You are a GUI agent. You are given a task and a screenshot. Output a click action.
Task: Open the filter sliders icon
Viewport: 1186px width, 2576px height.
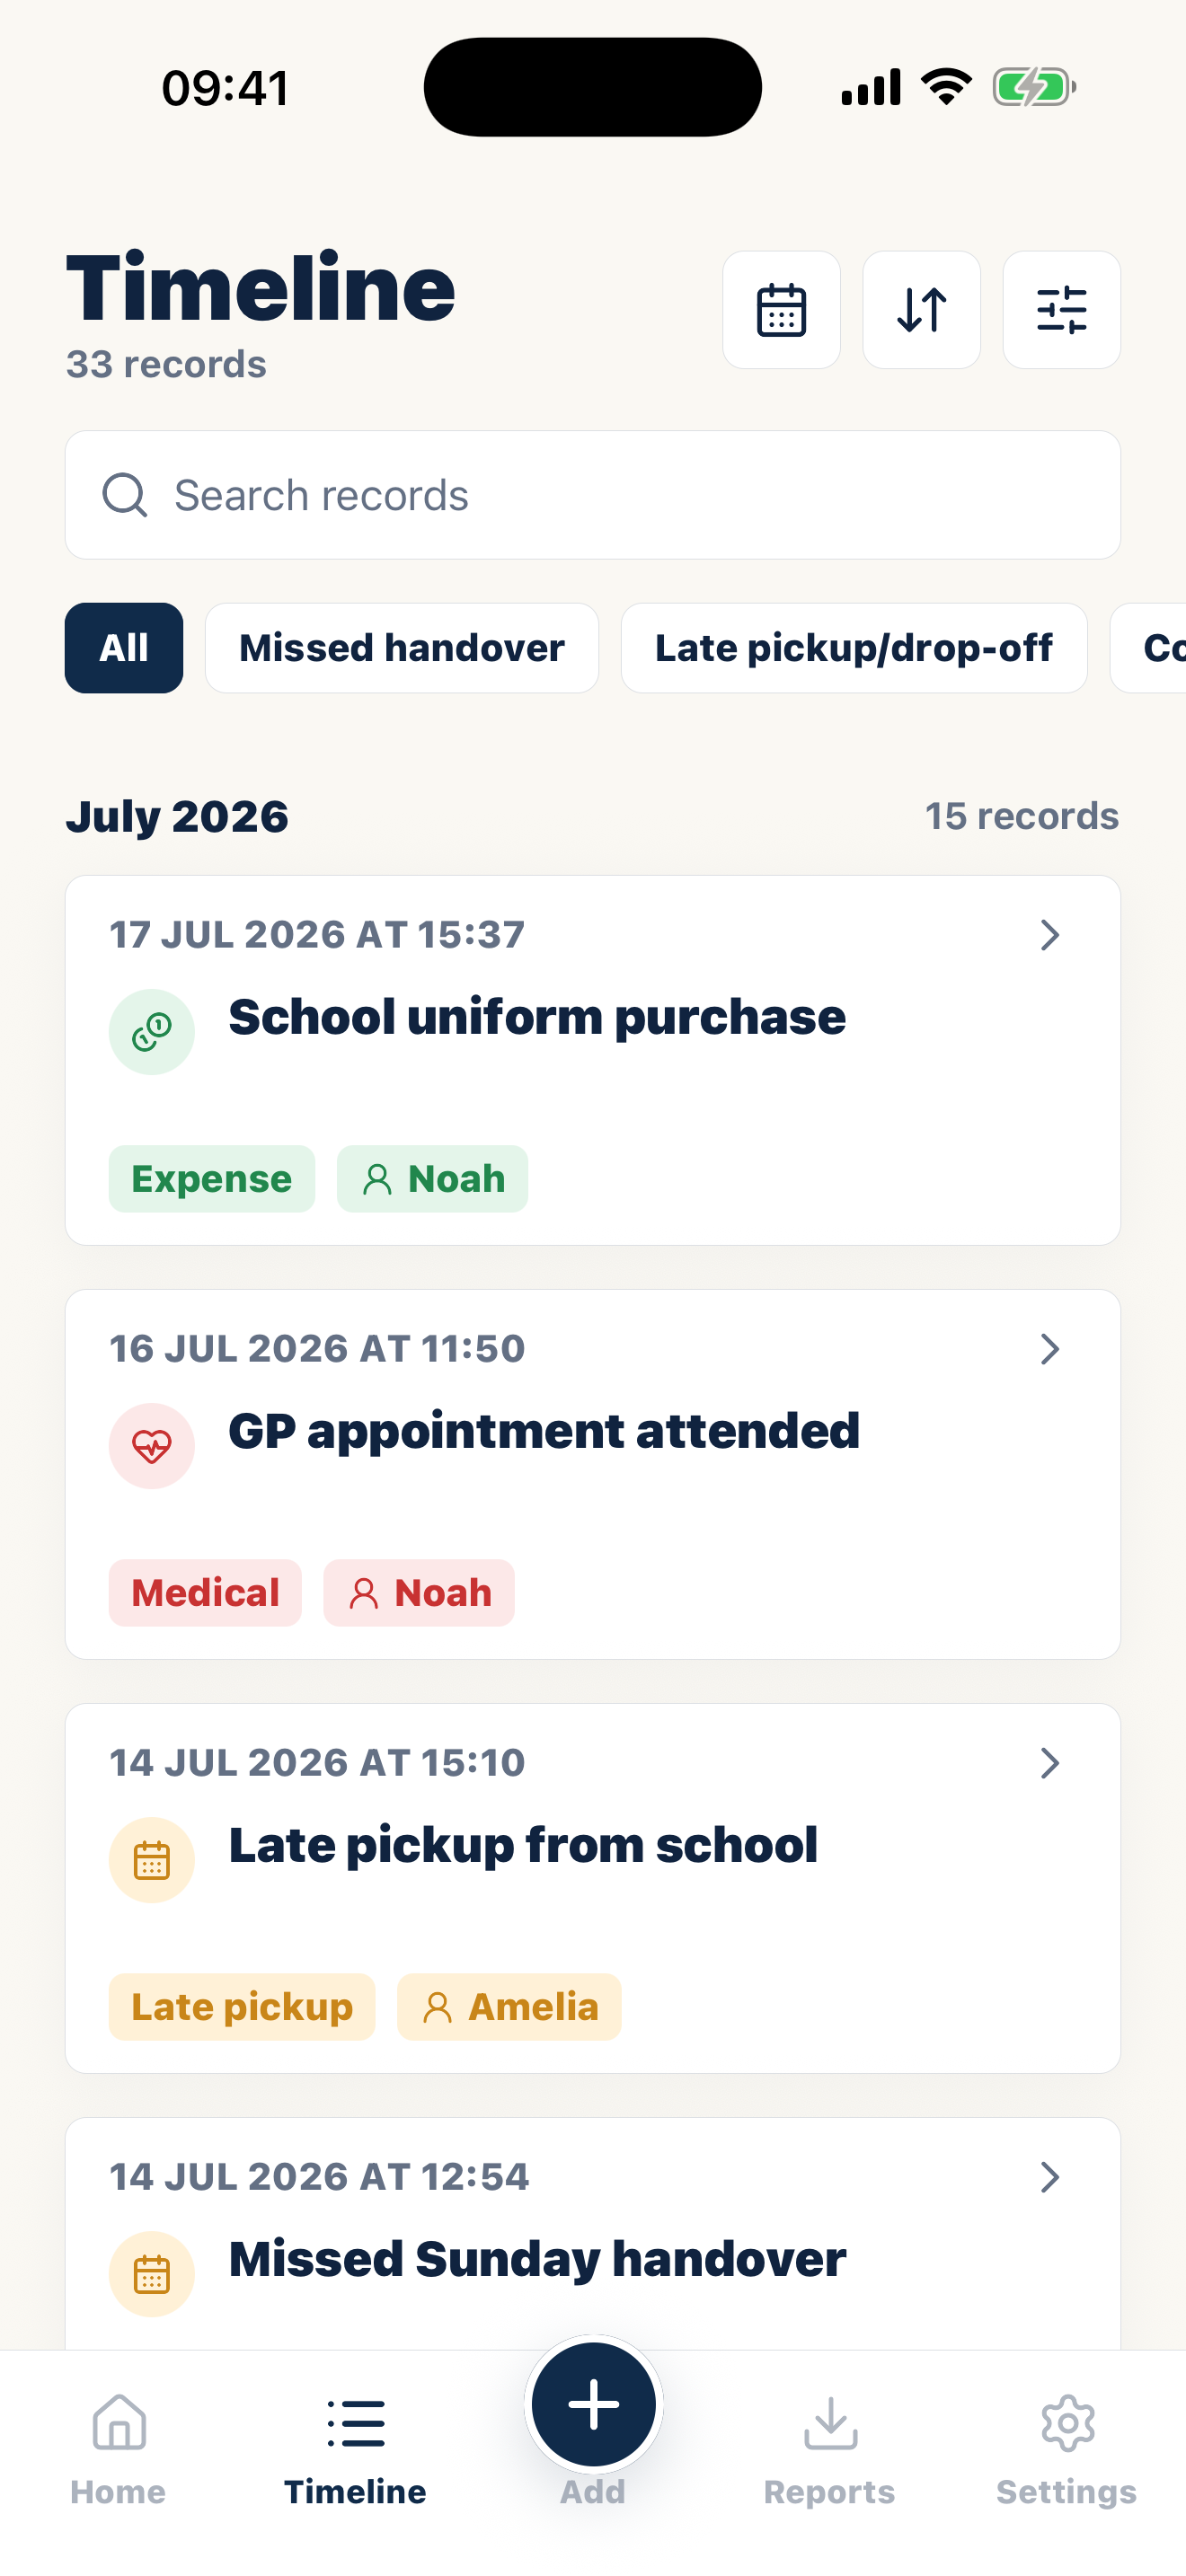coord(1061,310)
